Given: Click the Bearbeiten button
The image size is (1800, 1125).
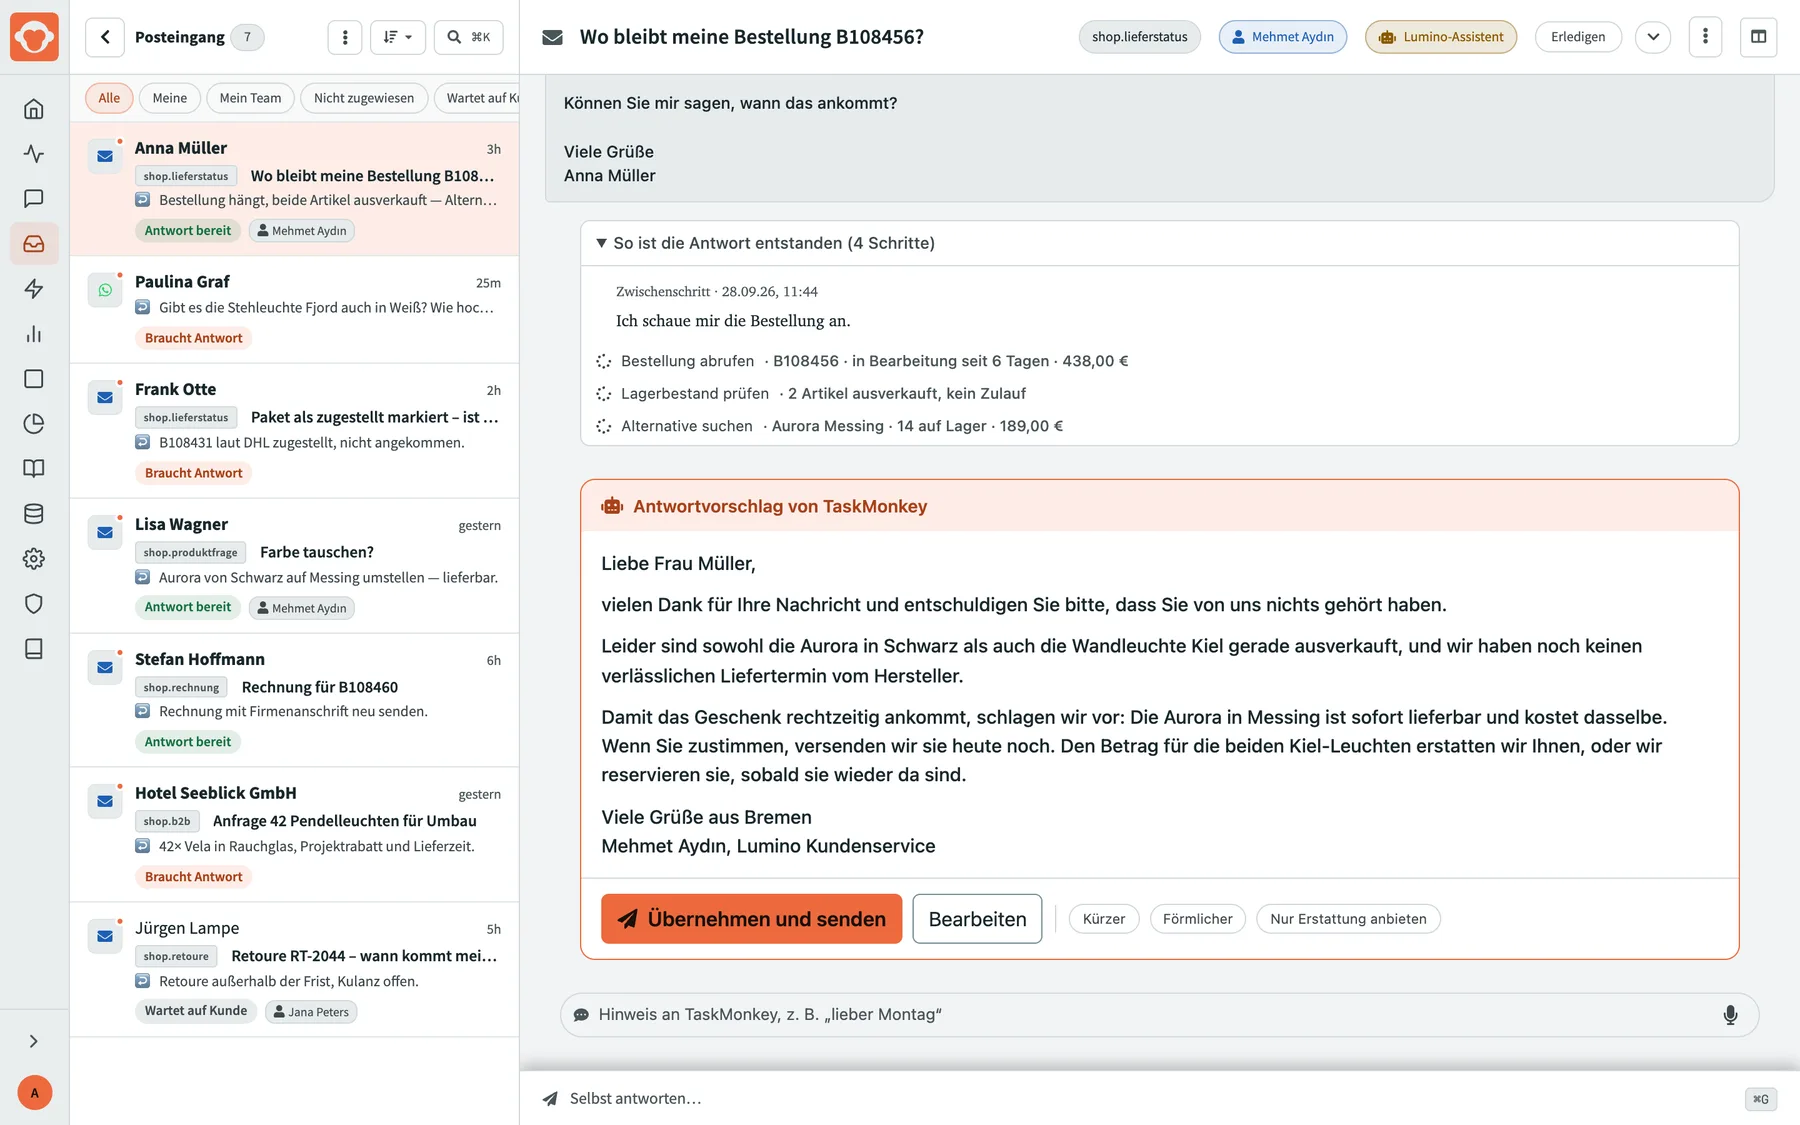Looking at the screenshot, I should (x=977, y=919).
